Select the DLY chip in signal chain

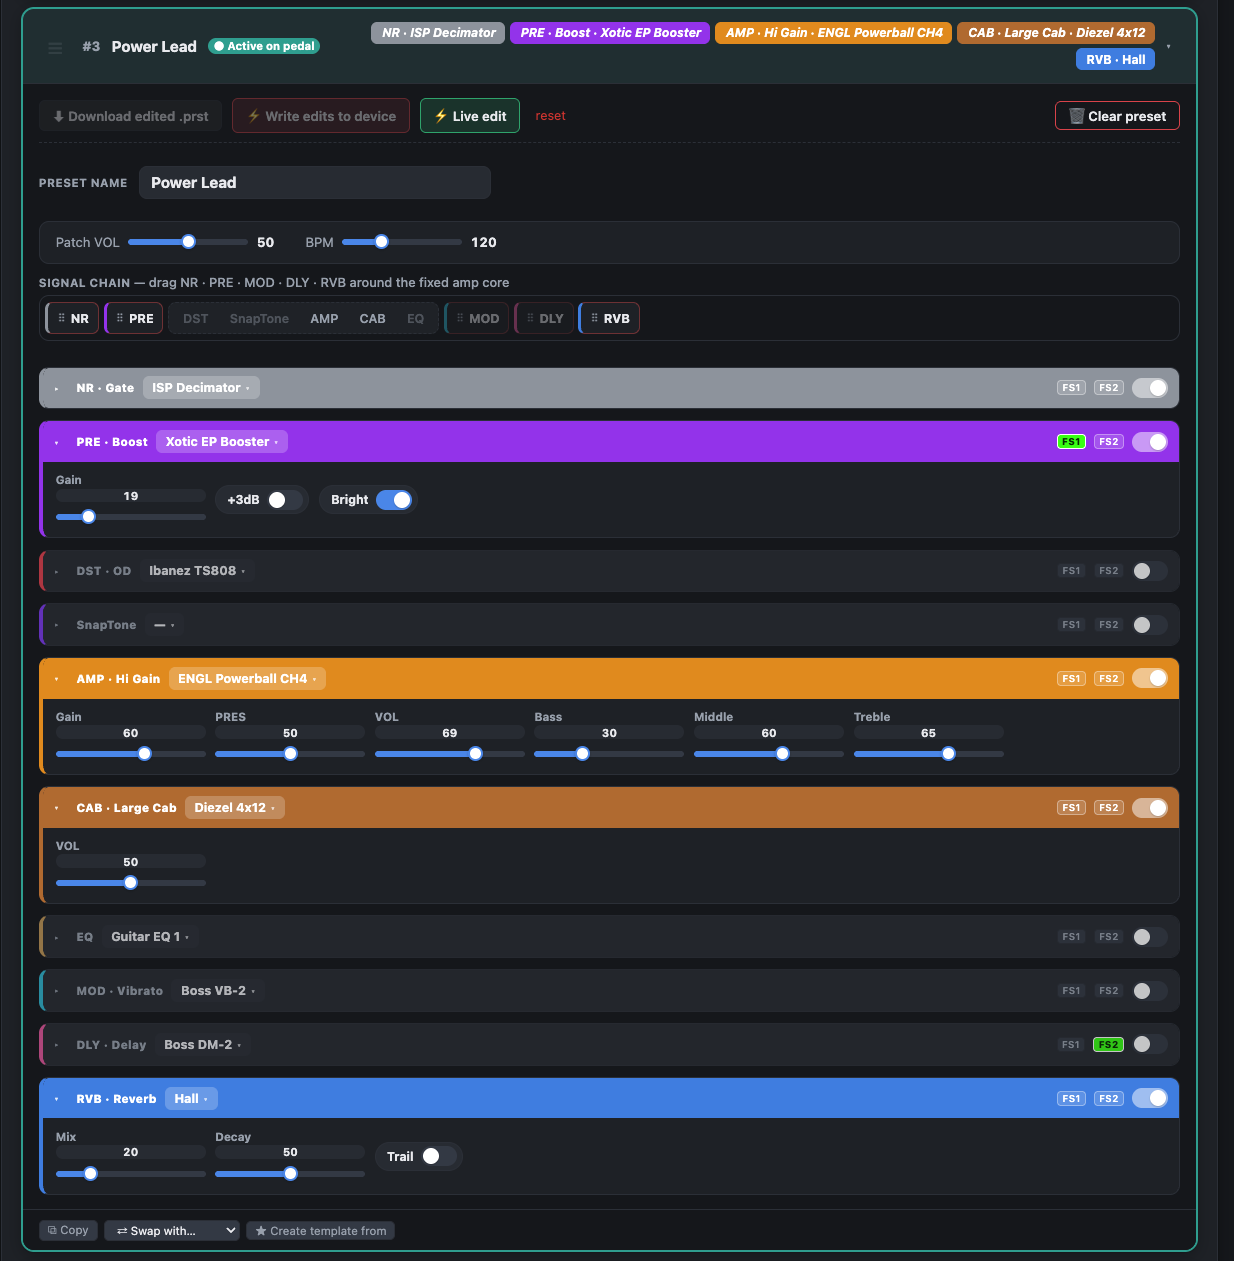click(x=544, y=319)
